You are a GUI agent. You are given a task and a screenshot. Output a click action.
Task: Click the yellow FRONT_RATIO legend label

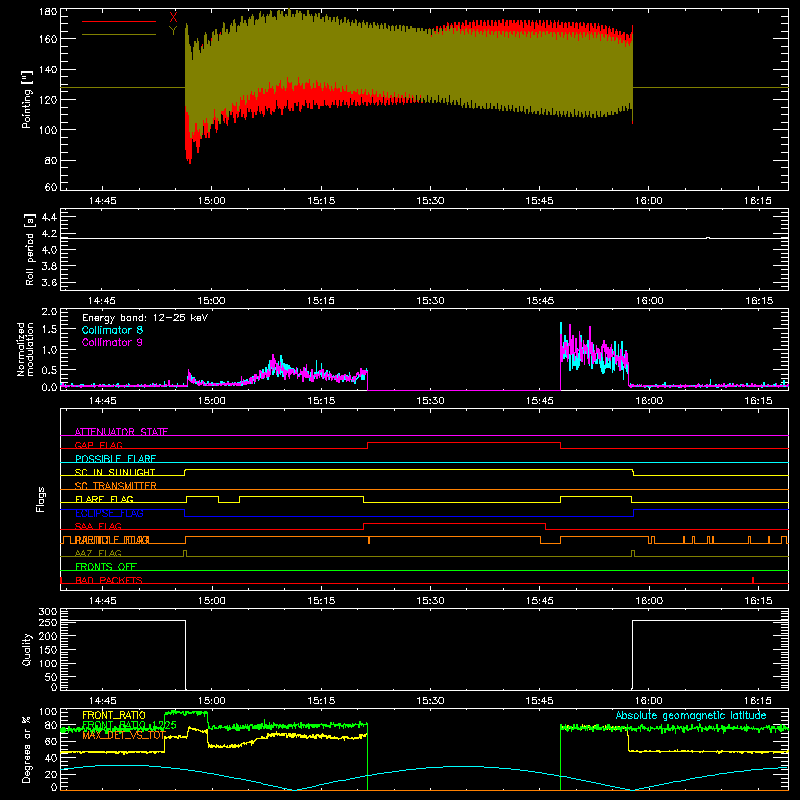[x=114, y=715]
